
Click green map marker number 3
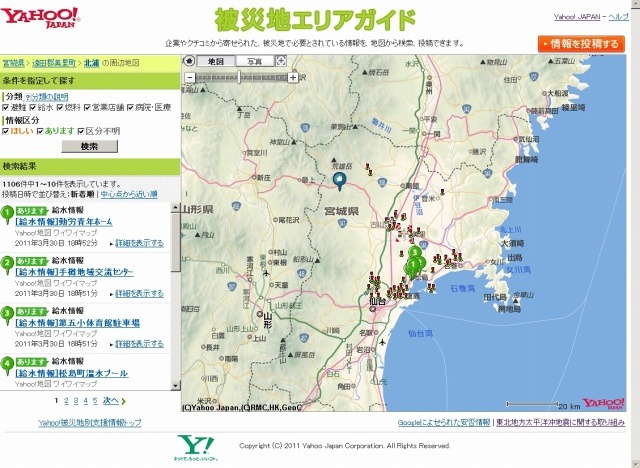pos(415,253)
